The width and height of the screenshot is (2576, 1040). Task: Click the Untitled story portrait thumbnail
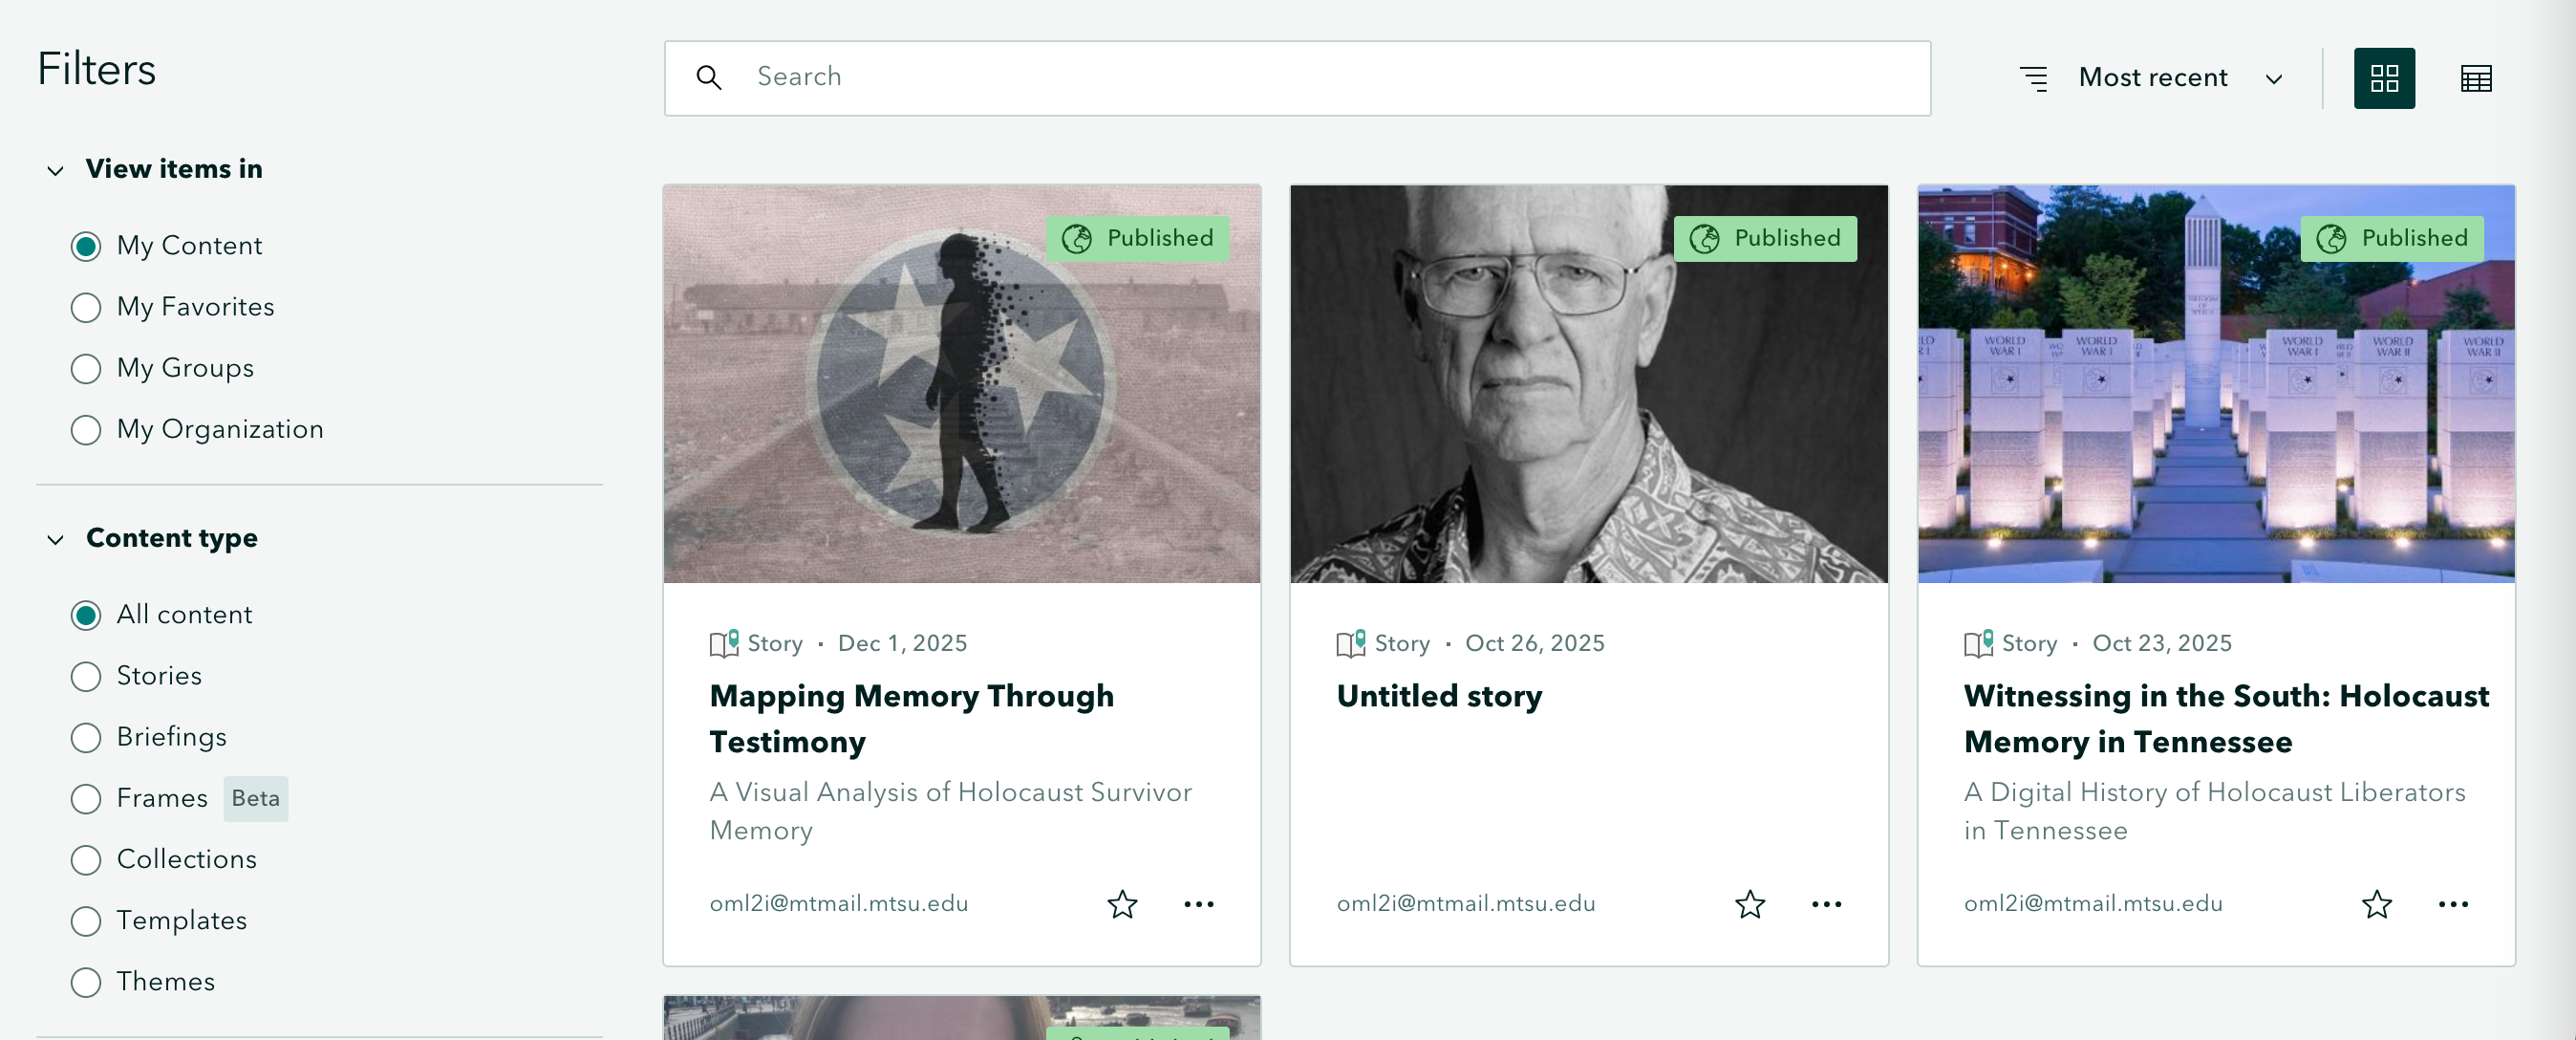coord(1588,384)
